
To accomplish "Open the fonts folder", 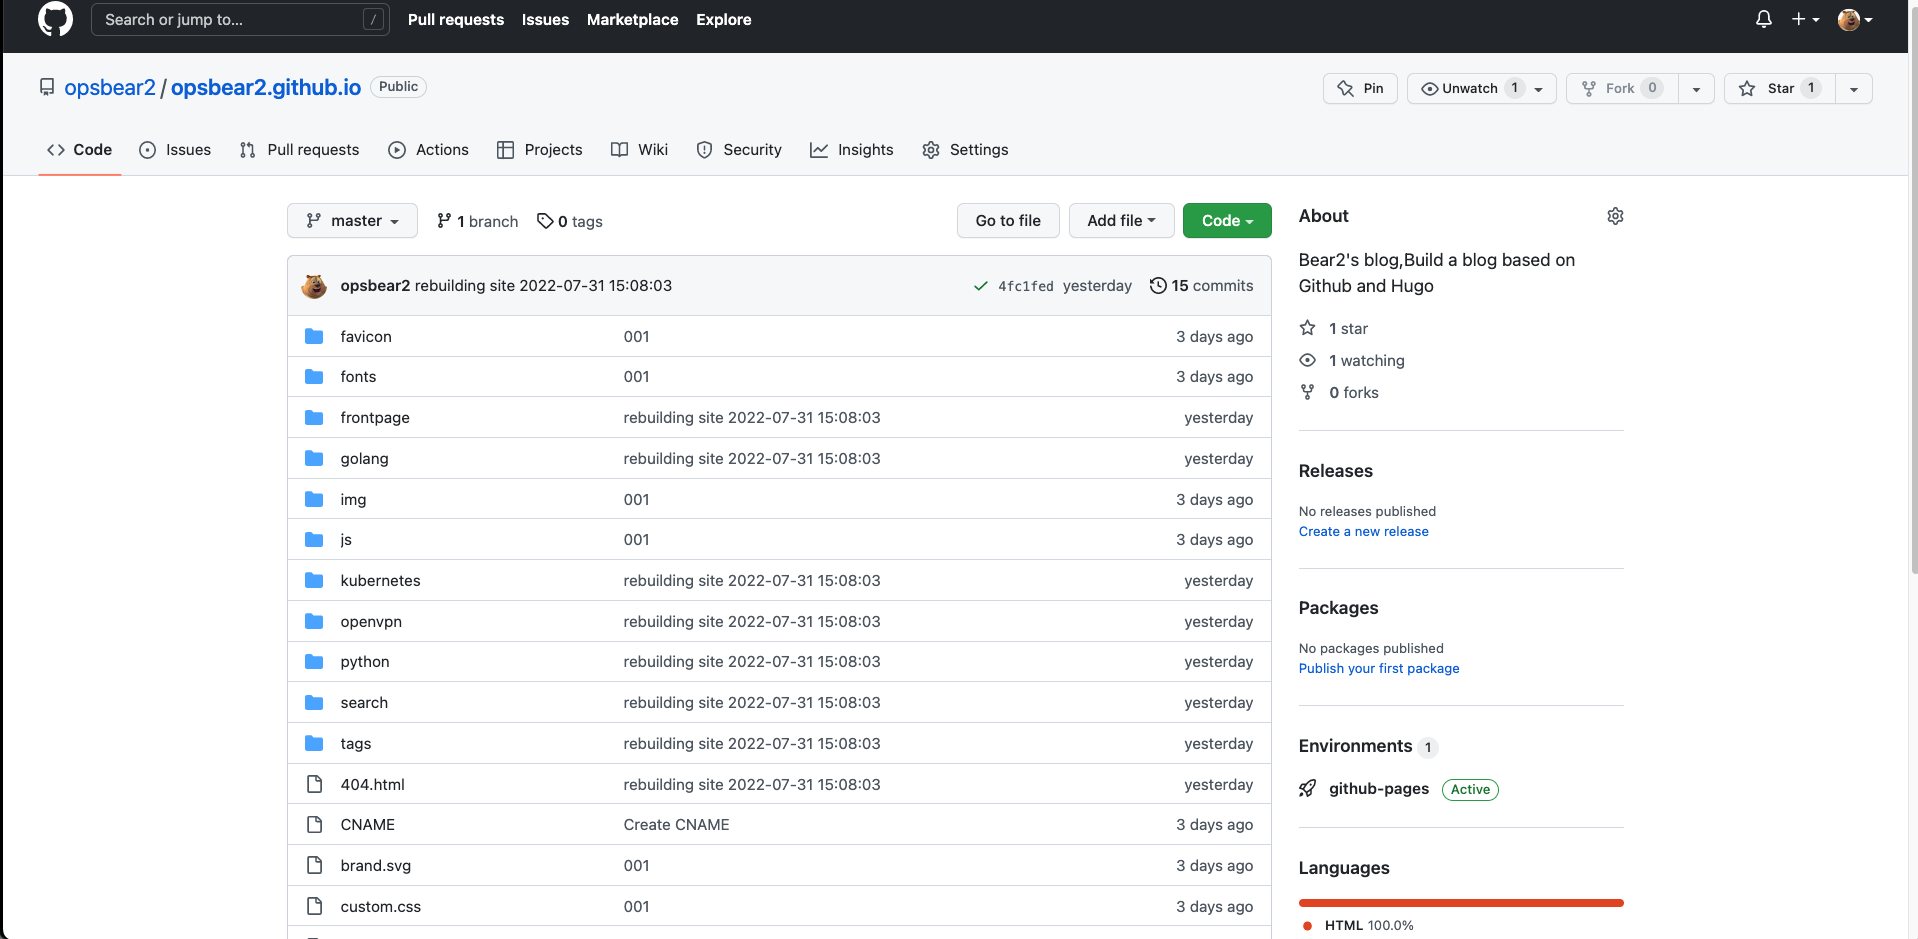I will pyautogui.click(x=358, y=377).
